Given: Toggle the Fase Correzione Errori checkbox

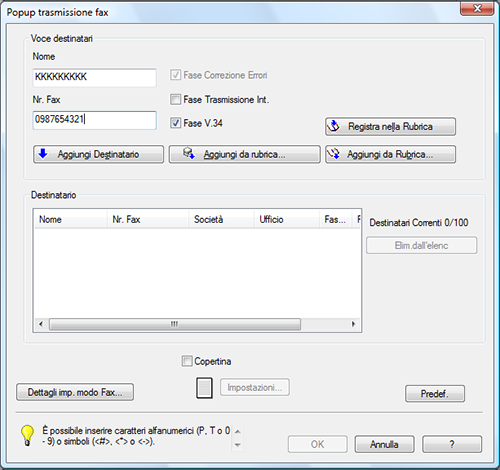Looking at the screenshot, I should [175, 75].
